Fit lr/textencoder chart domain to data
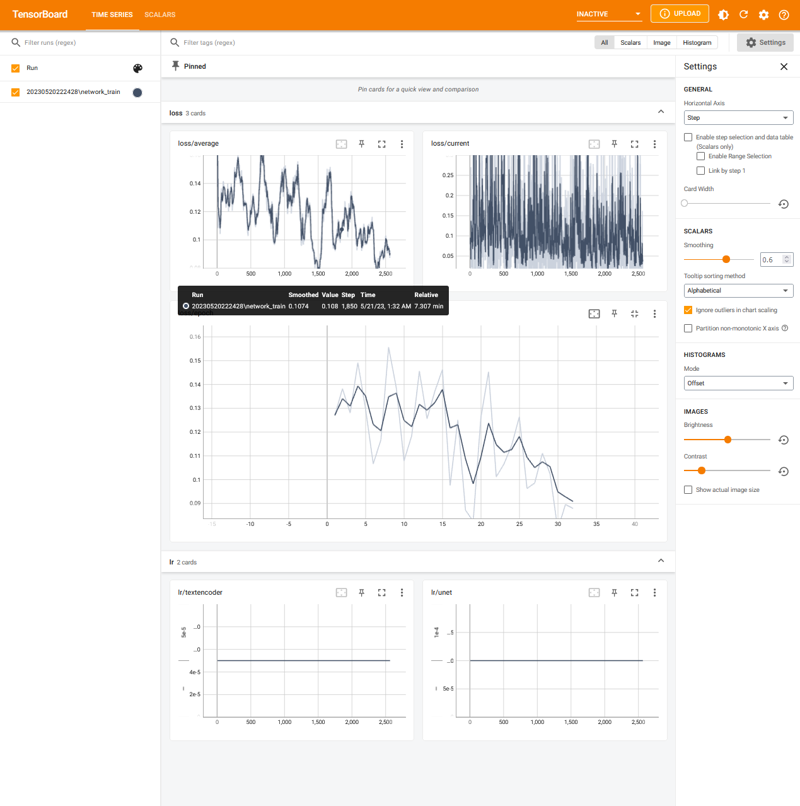The image size is (800, 806). (341, 593)
